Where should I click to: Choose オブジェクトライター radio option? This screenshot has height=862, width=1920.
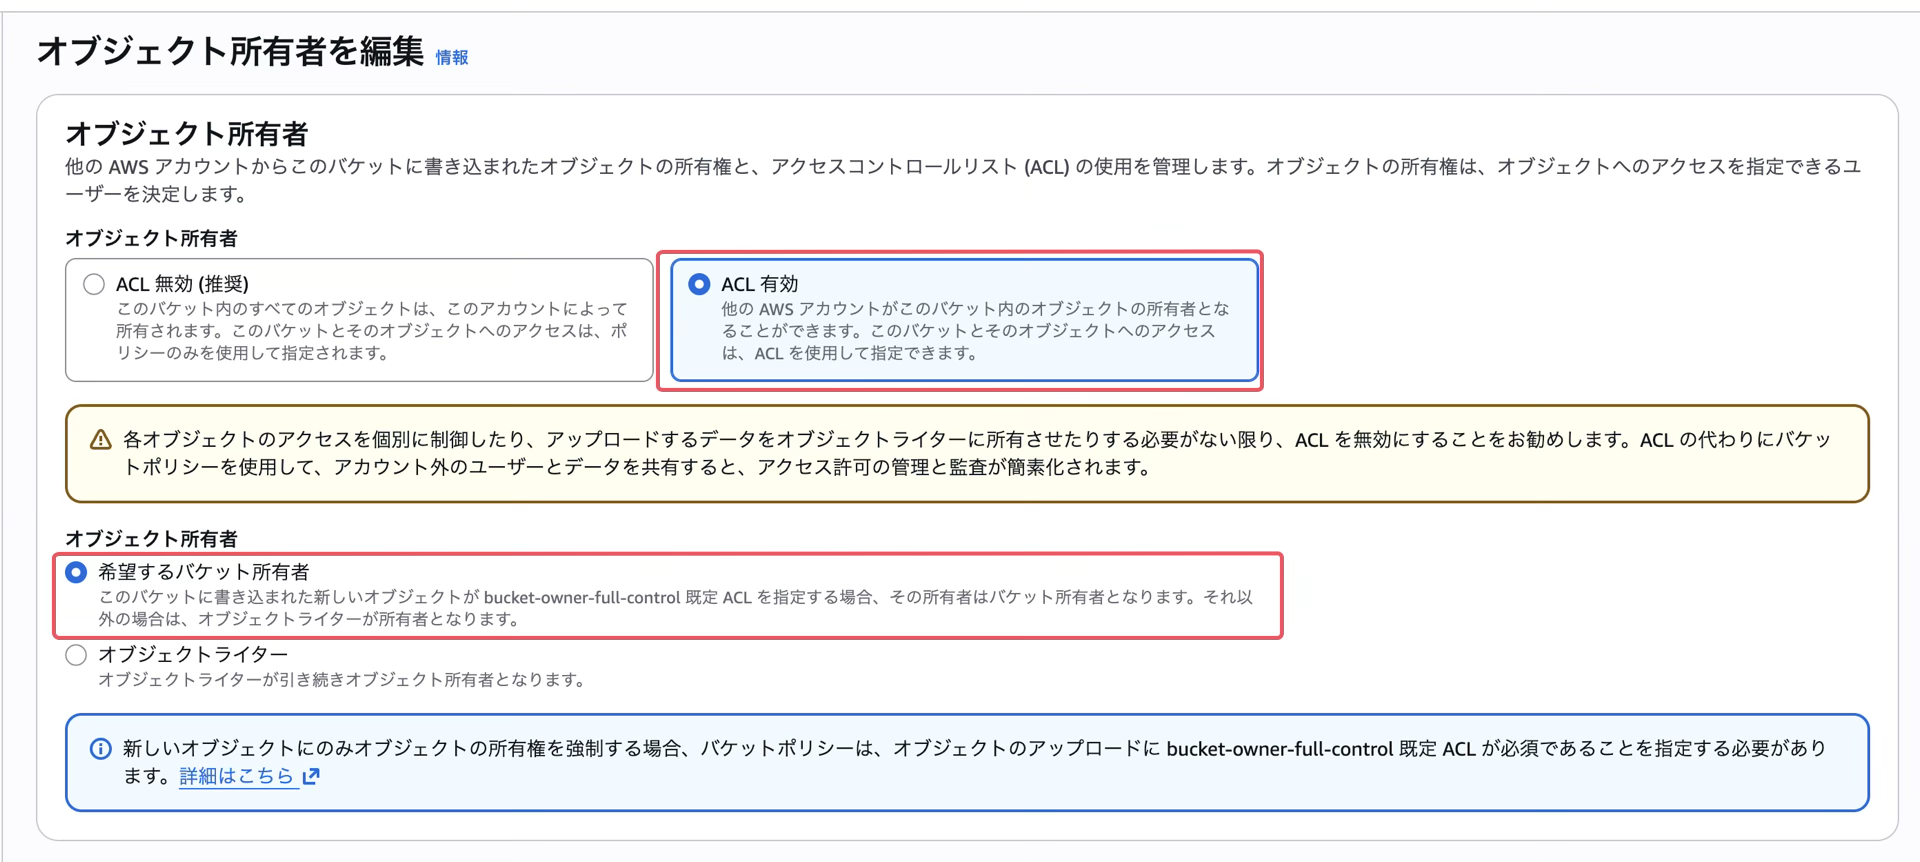[76, 655]
